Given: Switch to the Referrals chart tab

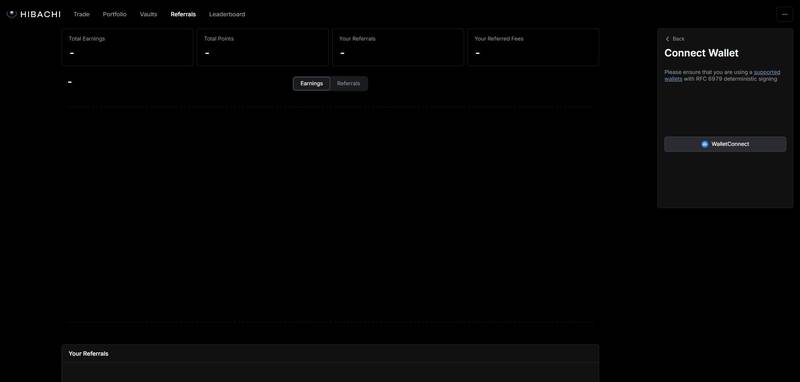Looking at the screenshot, I should tap(348, 84).
